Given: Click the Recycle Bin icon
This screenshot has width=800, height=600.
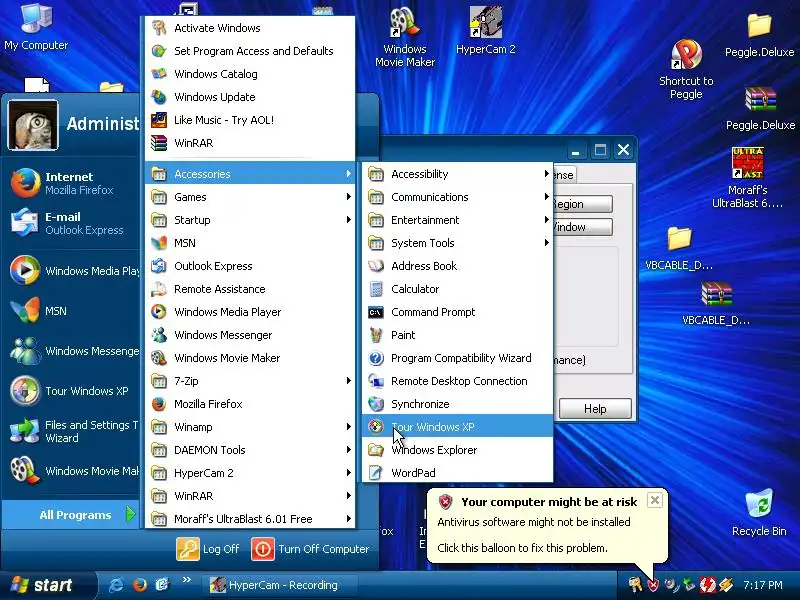Looking at the screenshot, I should coord(759,512).
